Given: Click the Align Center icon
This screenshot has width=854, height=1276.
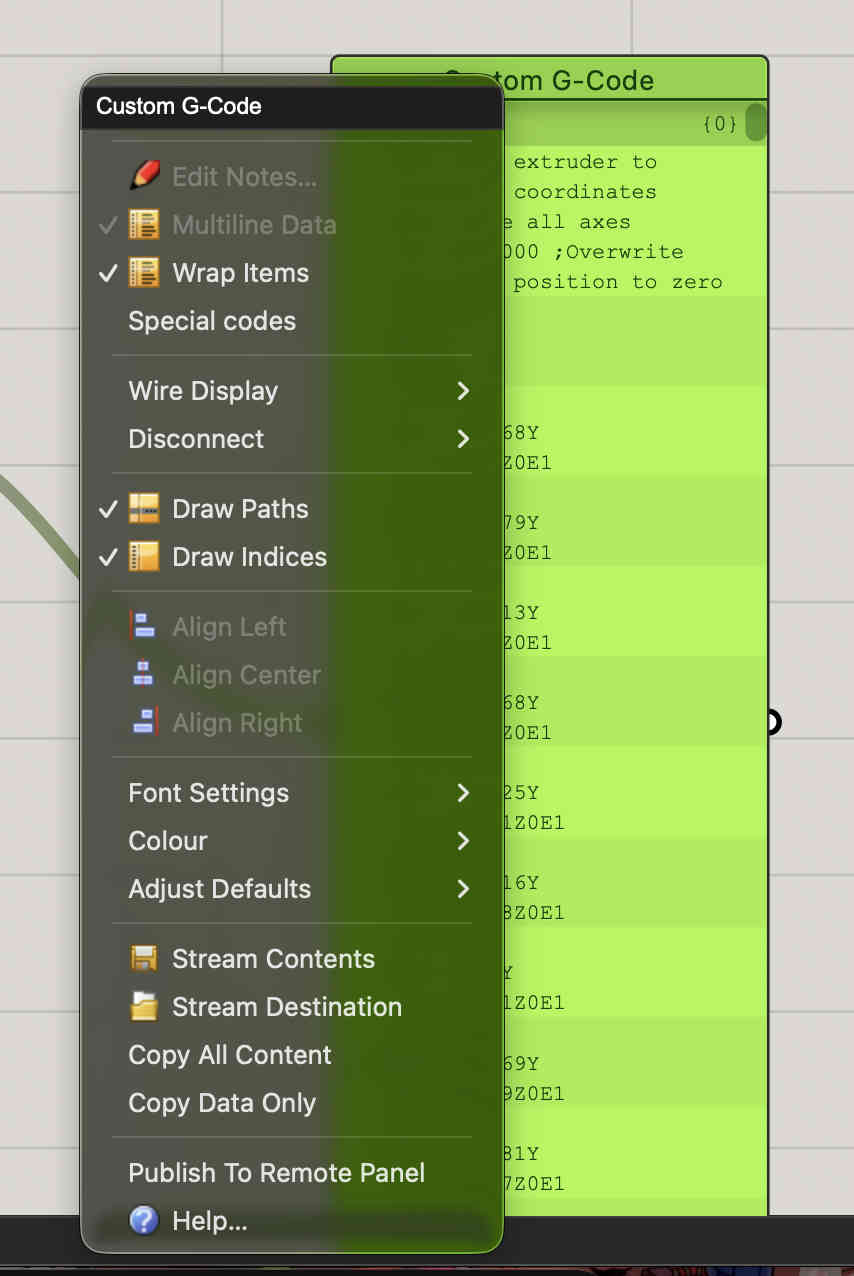Looking at the screenshot, I should tap(144, 675).
